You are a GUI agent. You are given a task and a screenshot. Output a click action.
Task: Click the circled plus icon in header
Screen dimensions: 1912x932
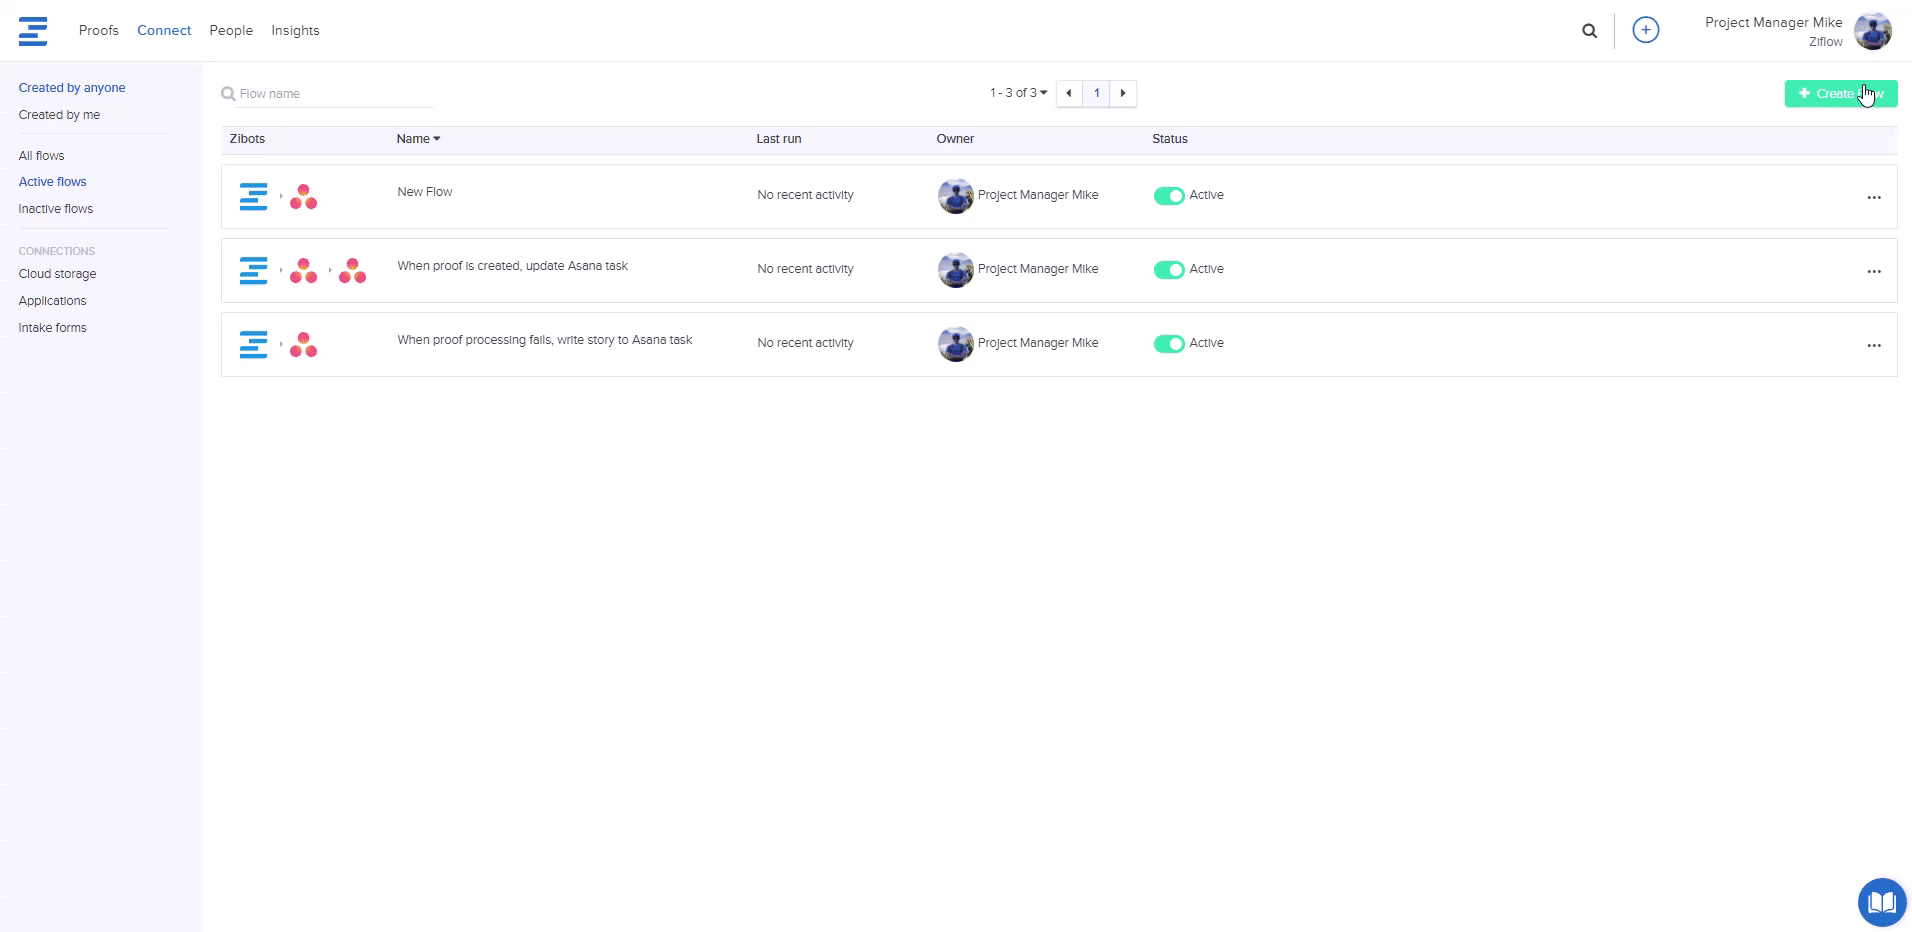point(1645,31)
